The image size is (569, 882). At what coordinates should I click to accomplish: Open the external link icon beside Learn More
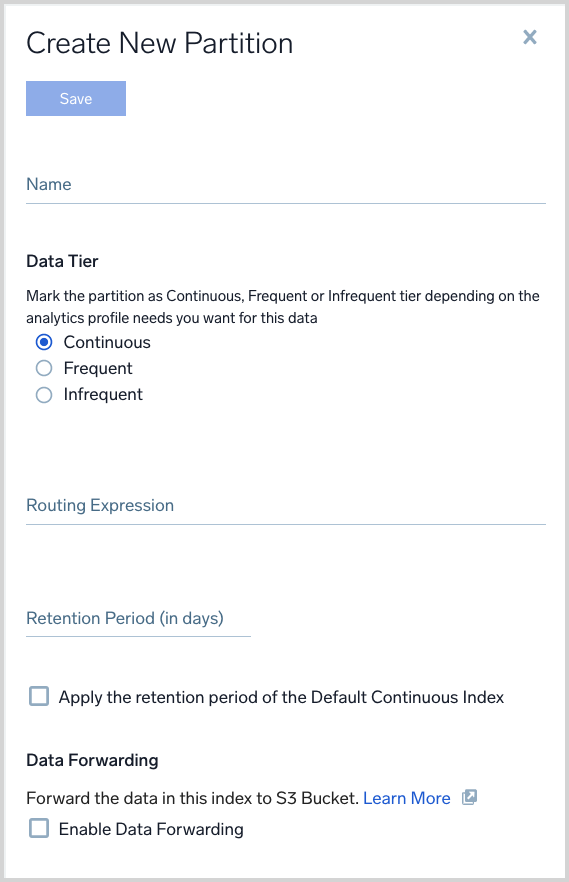click(x=469, y=797)
